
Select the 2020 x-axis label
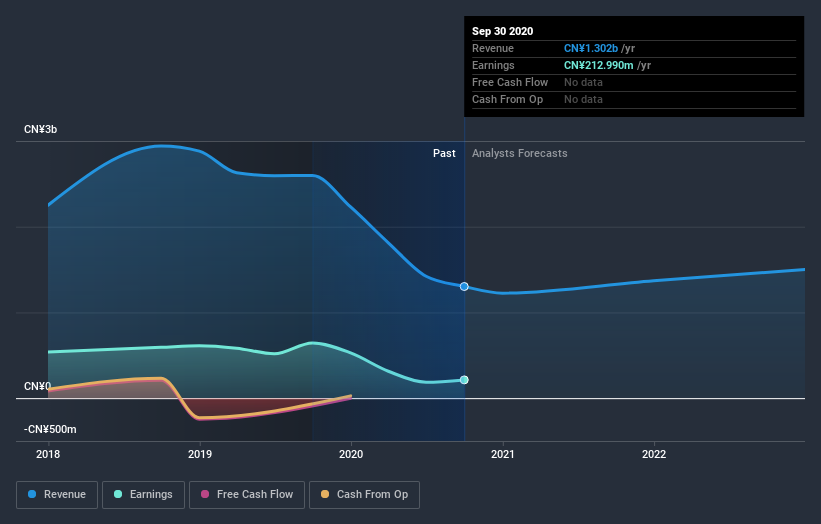[x=351, y=454]
